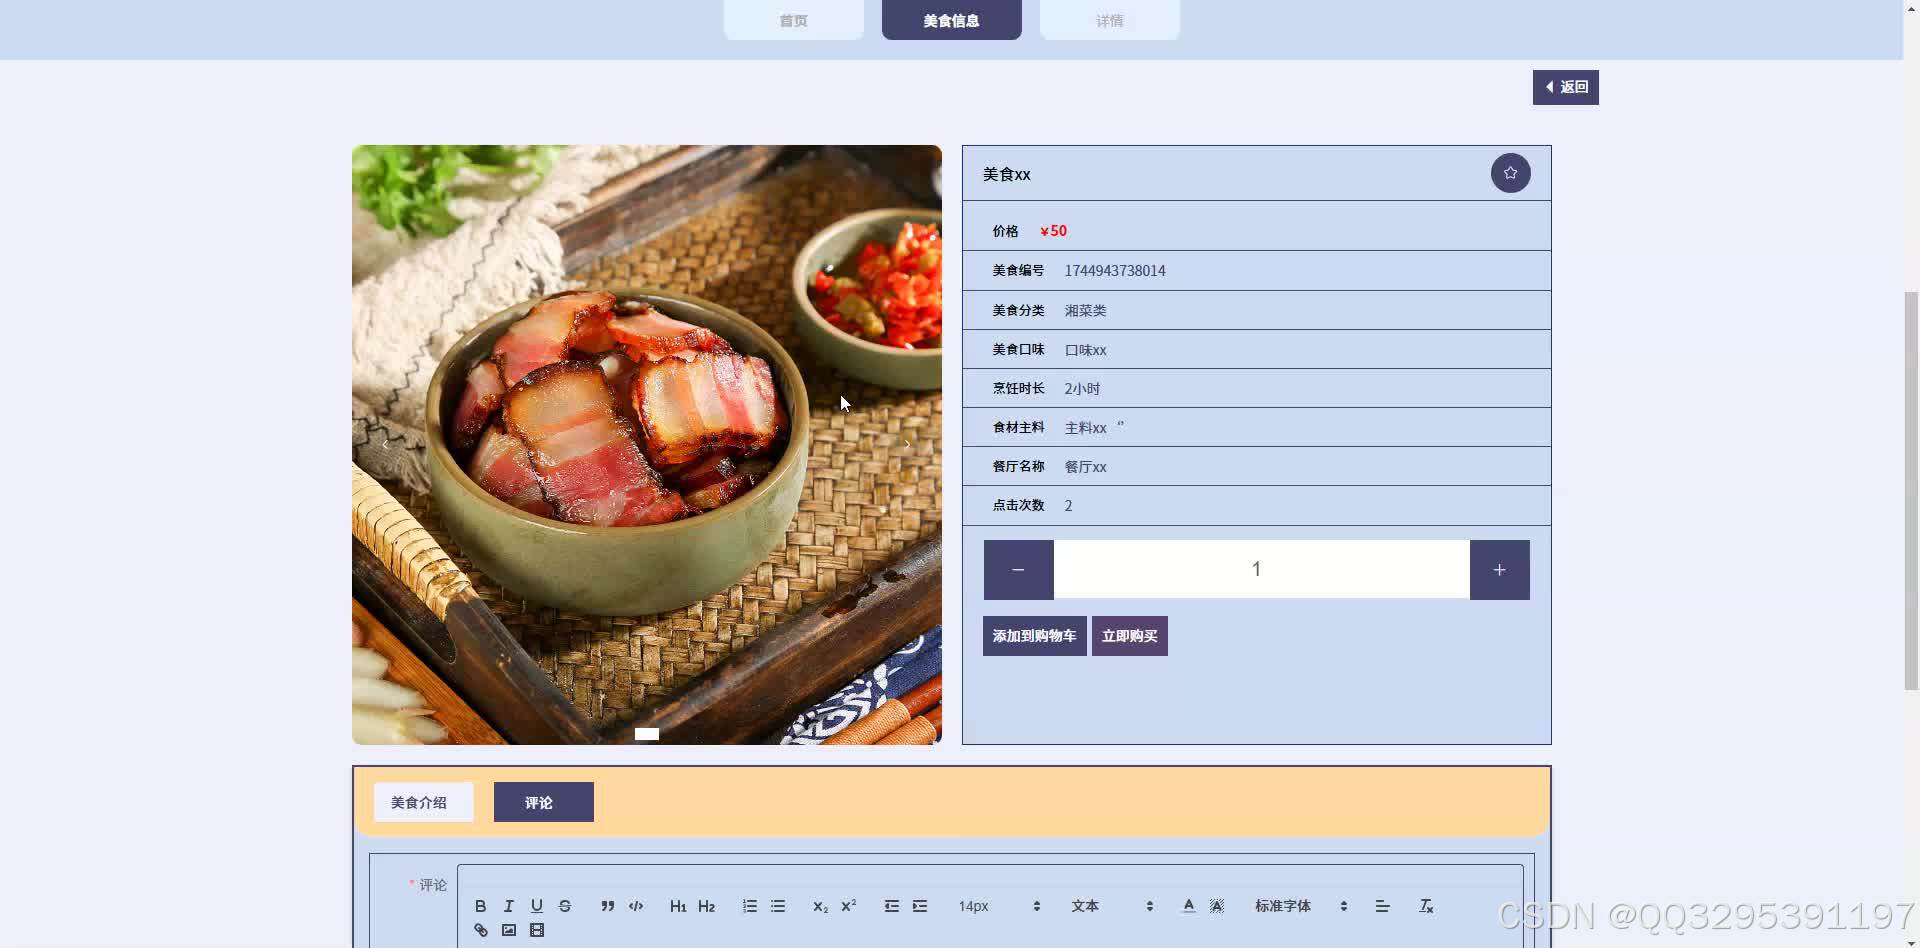Image resolution: width=1920 pixels, height=948 pixels.
Task: Open the 标准字体 font family dropdown
Action: (1301, 906)
